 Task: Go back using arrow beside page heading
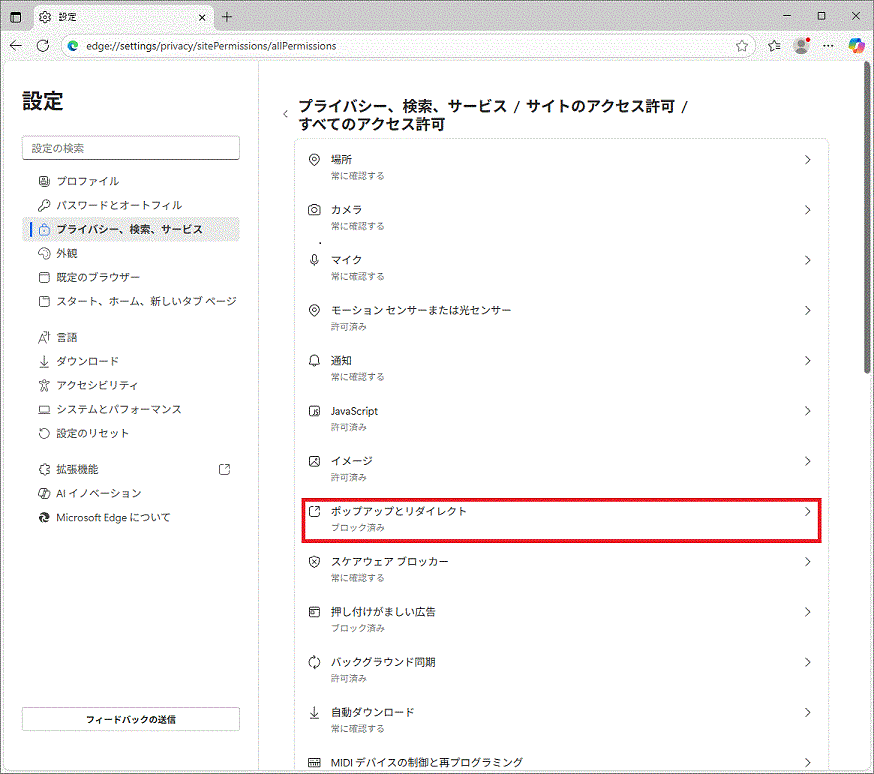tap(285, 115)
